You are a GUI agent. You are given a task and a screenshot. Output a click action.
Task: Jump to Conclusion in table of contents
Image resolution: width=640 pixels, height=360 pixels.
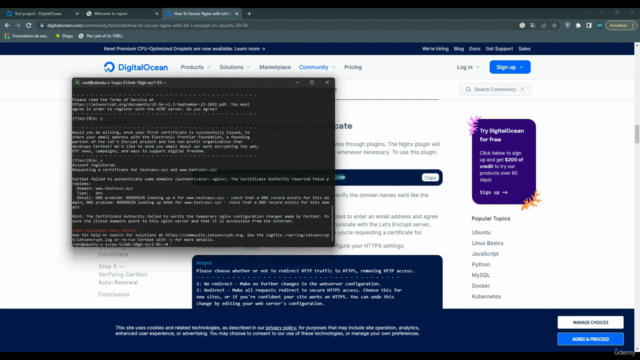113,294
